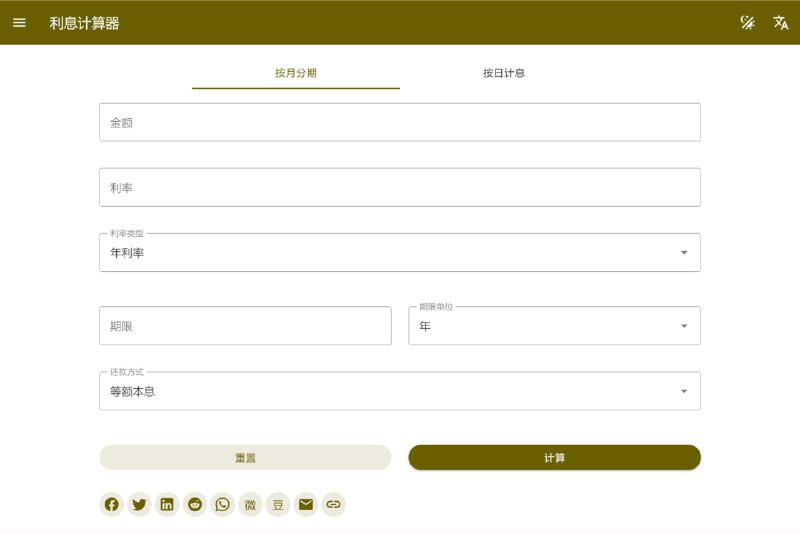800x535 pixels.
Task: Switch to the 按月分期 tab
Action: pos(296,73)
